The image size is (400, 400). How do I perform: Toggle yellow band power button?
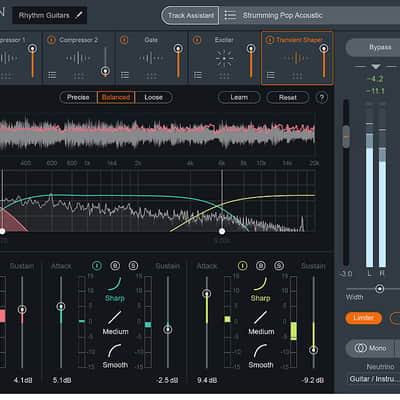point(243,266)
